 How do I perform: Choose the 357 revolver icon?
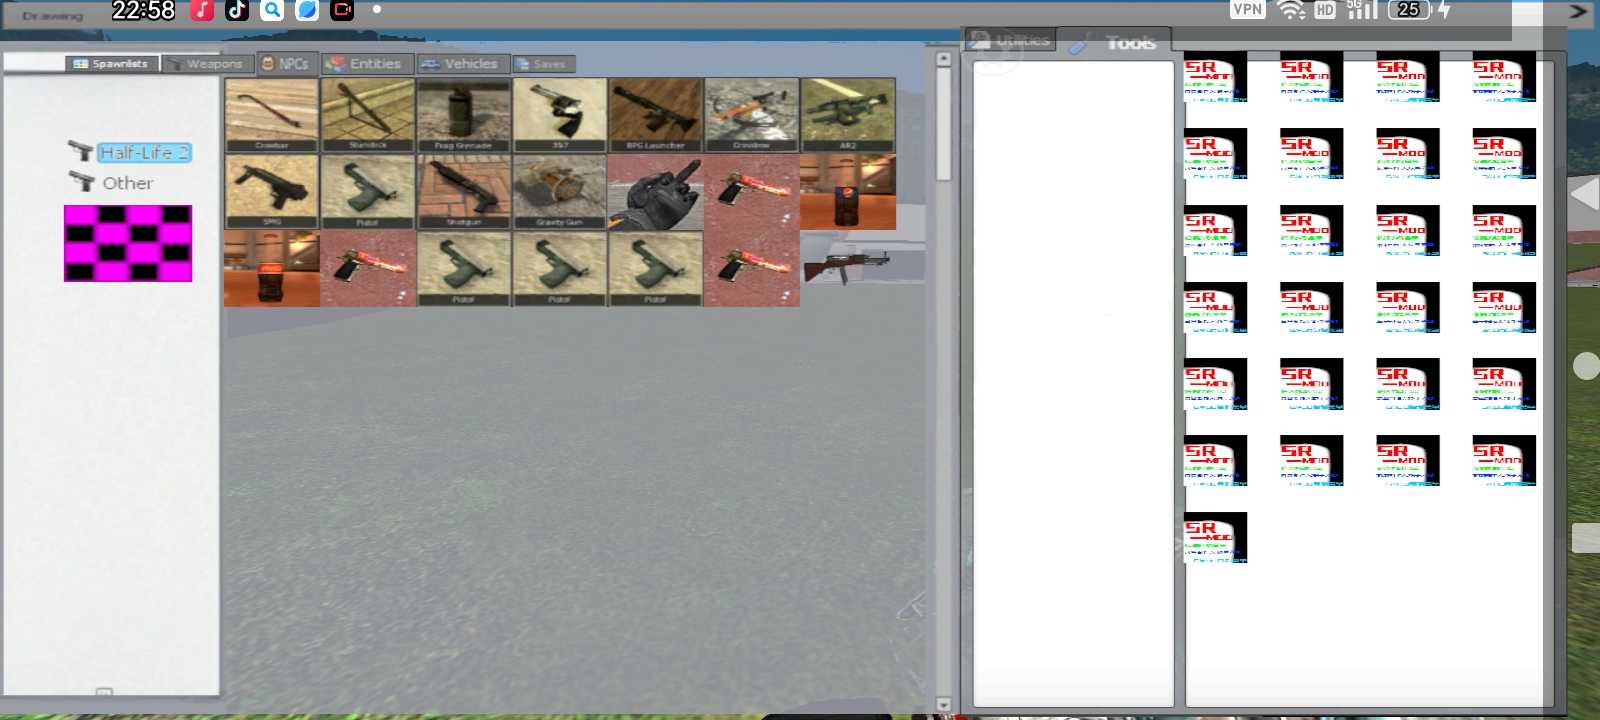[x=560, y=115]
